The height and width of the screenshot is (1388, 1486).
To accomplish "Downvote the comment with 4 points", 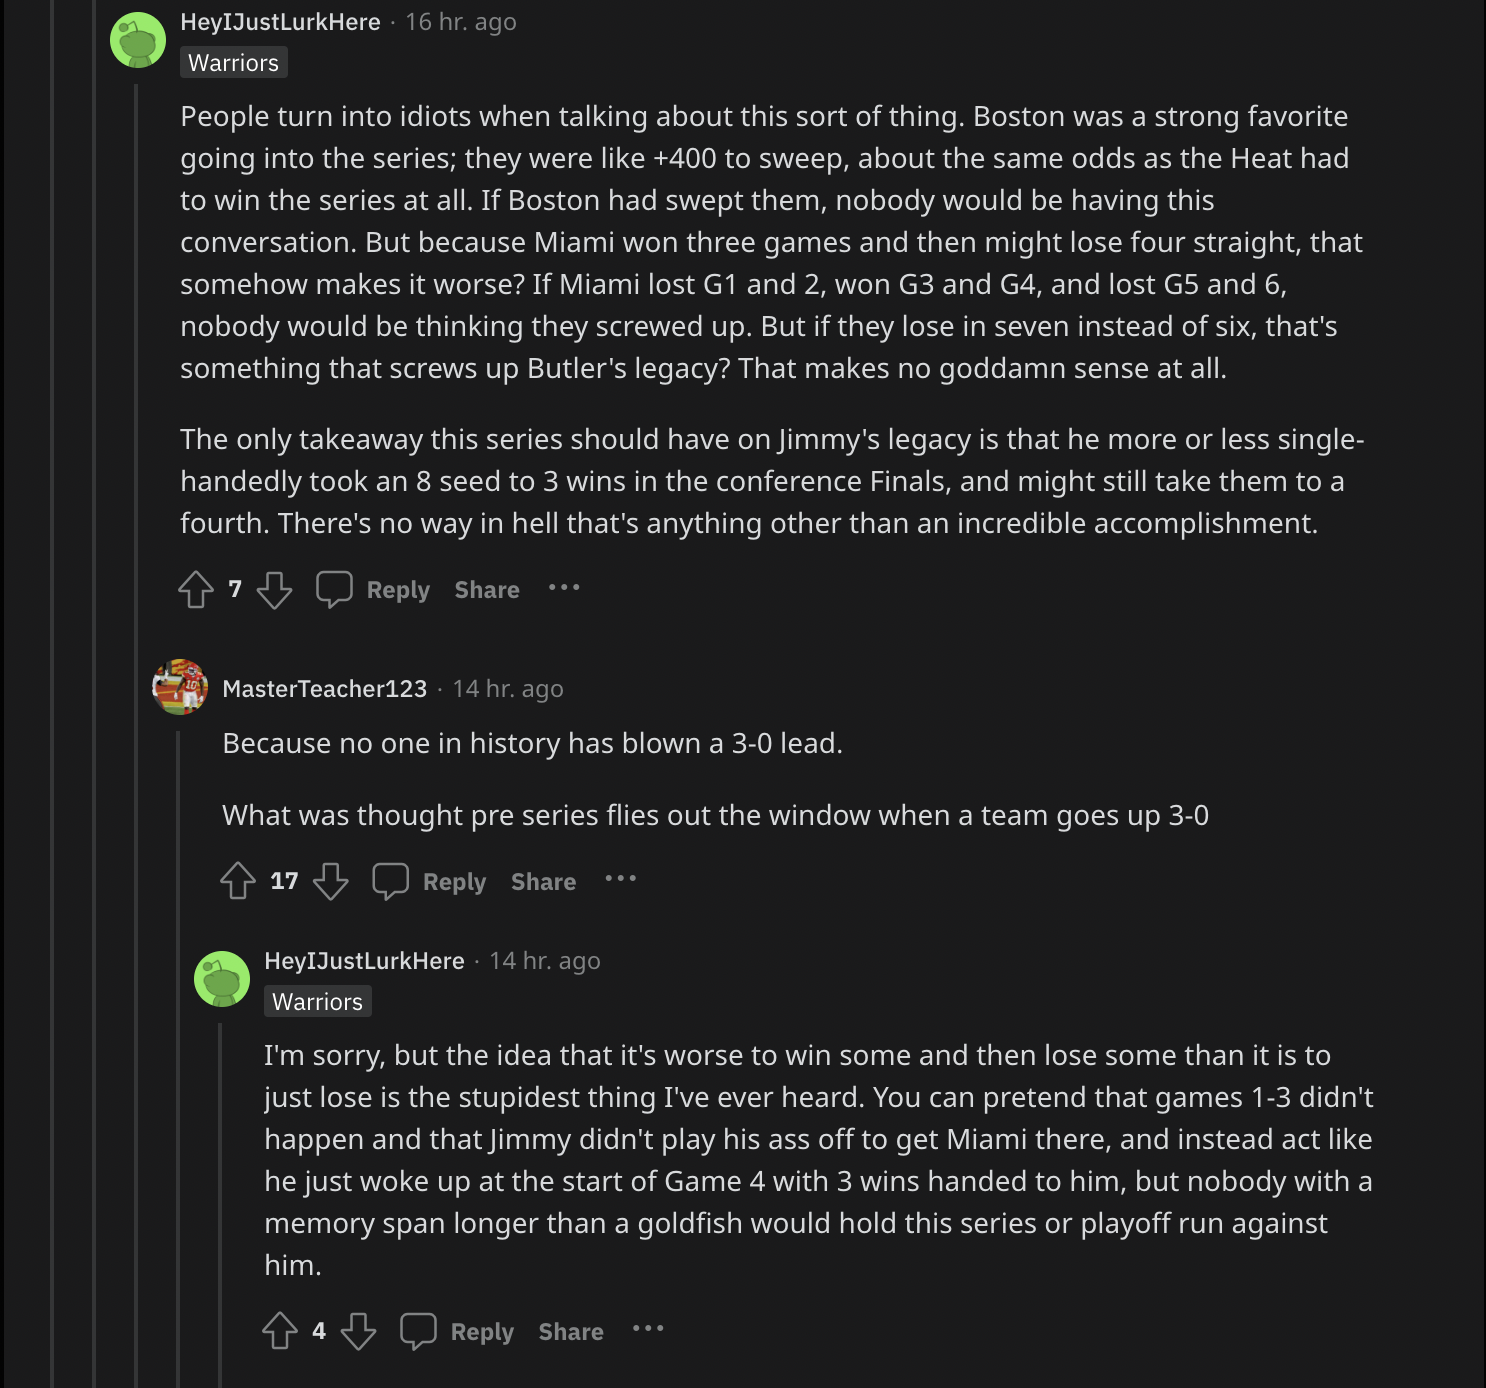I will (x=358, y=1331).
